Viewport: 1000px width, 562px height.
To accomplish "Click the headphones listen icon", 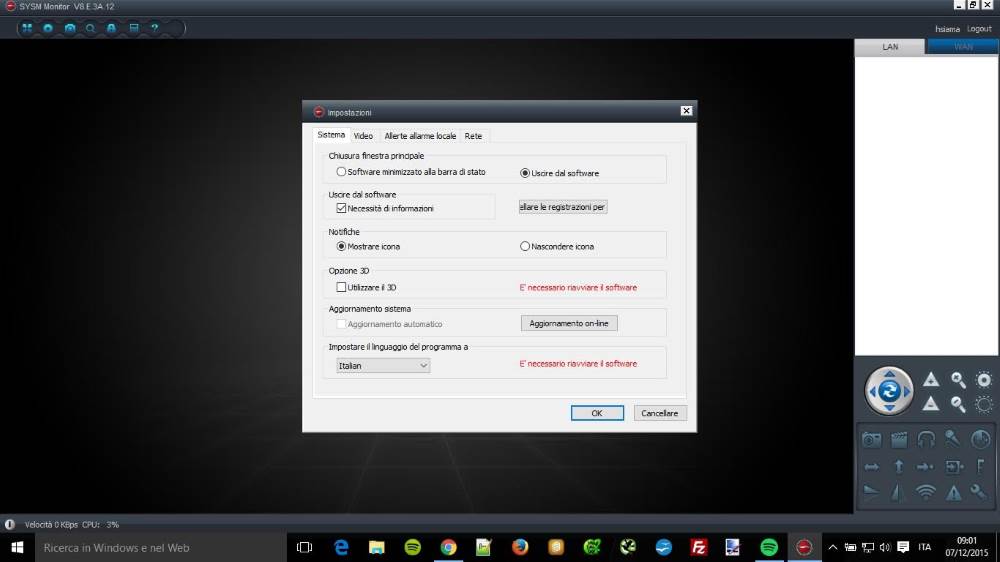I will click(926, 439).
